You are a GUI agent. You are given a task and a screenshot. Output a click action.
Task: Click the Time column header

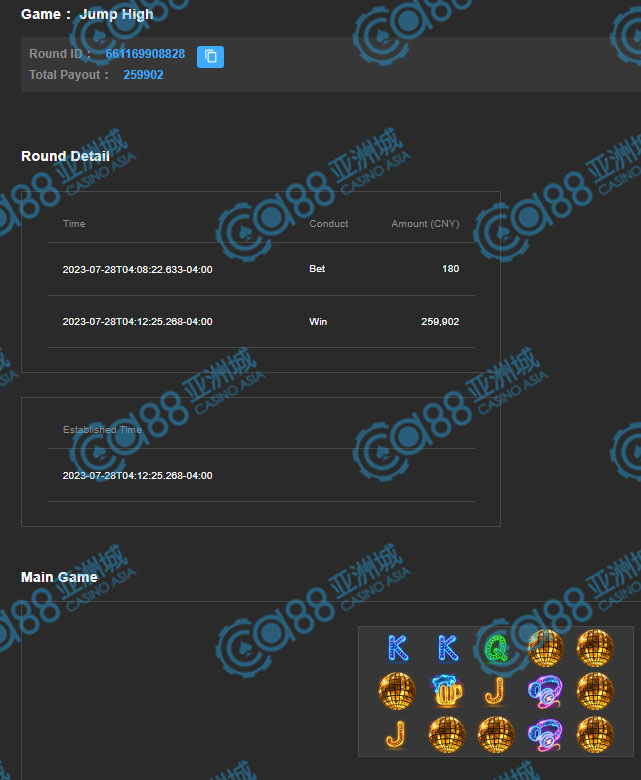click(74, 224)
